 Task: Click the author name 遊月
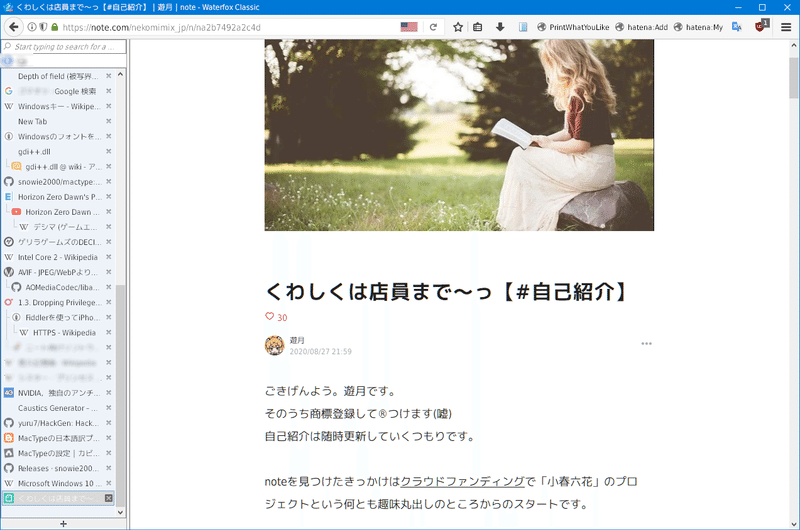click(297, 340)
